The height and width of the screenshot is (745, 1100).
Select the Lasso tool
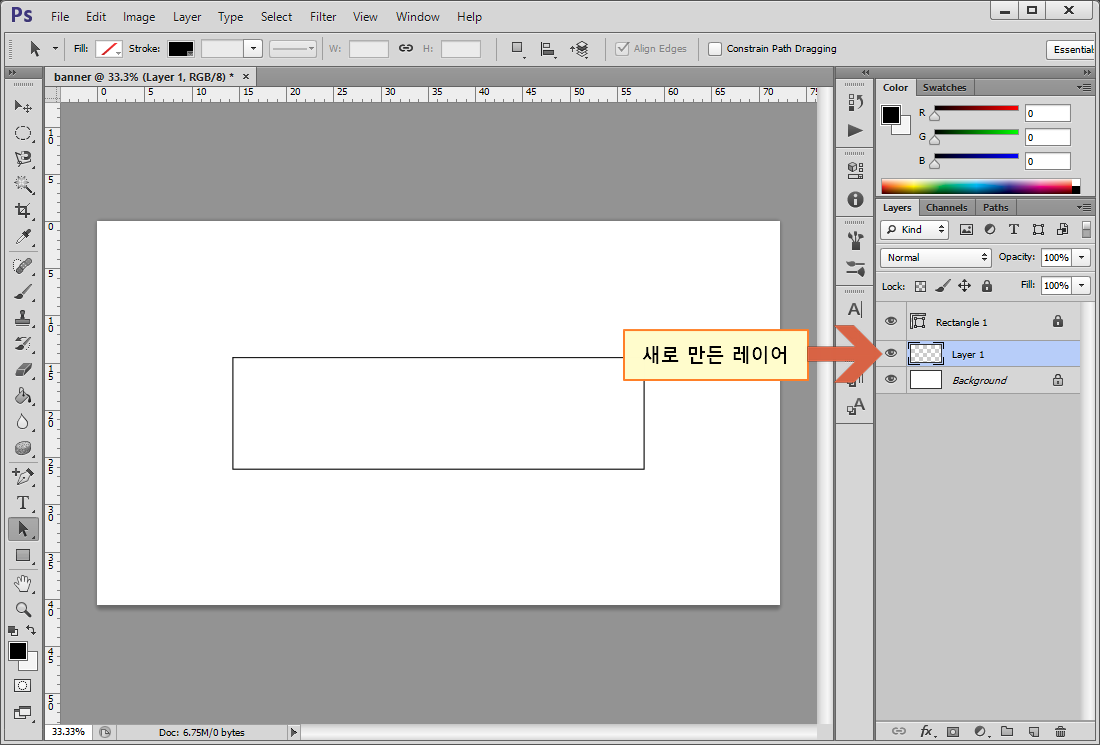coord(23,159)
